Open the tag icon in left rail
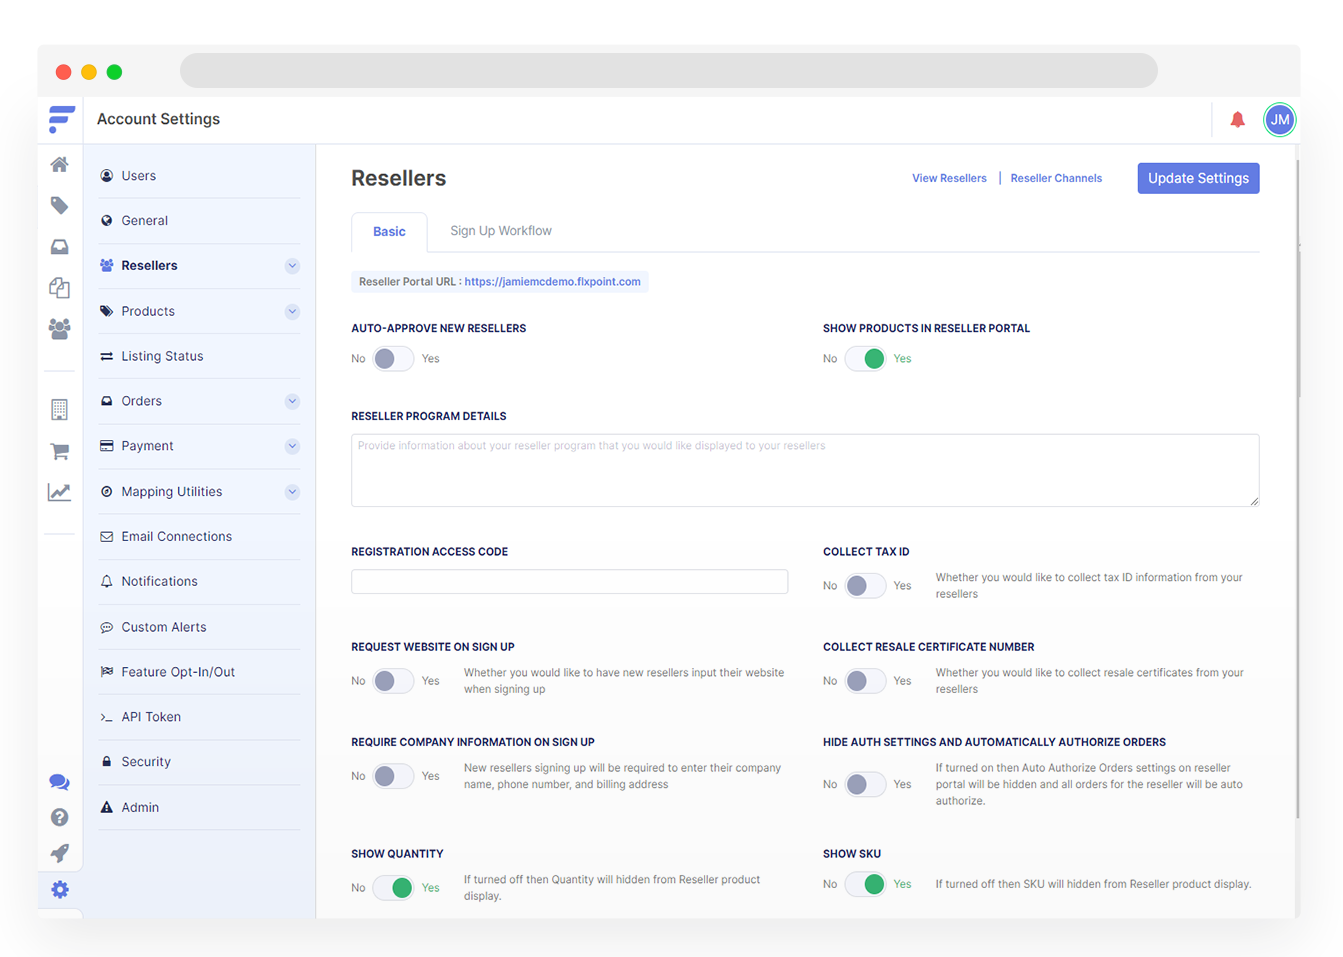 tap(60, 206)
